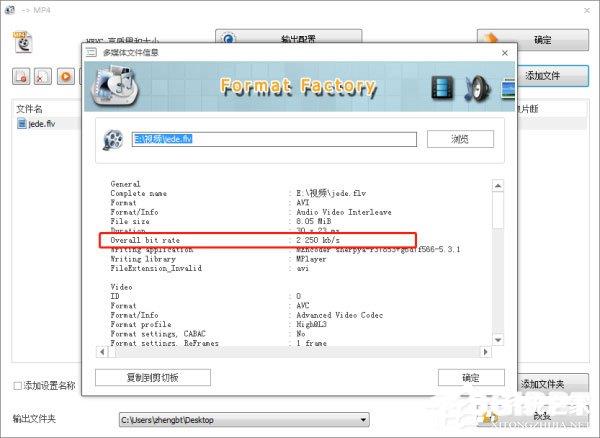600x438 pixels.
Task: Click the 文件名 column header
Action: pos(29,109)
